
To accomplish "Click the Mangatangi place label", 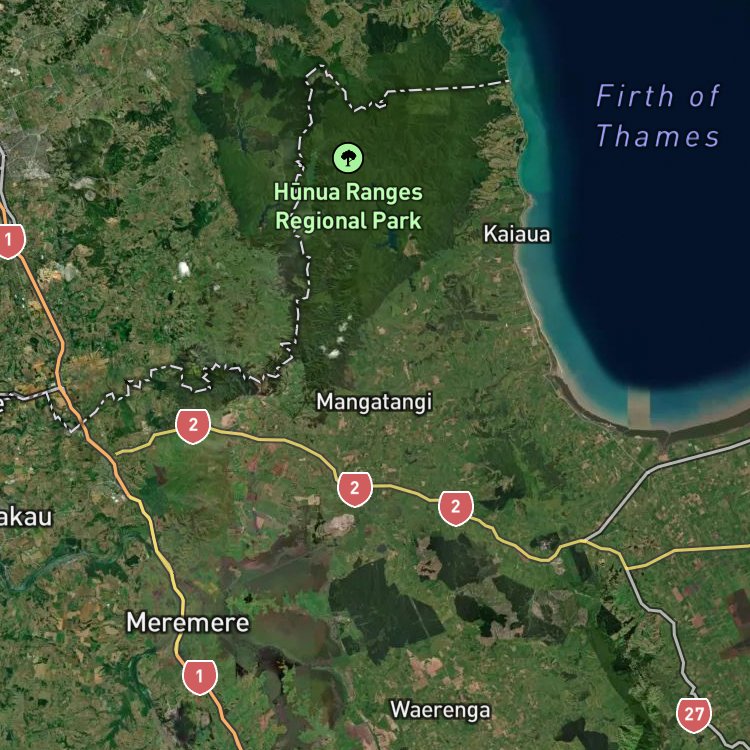I will 374,402.
